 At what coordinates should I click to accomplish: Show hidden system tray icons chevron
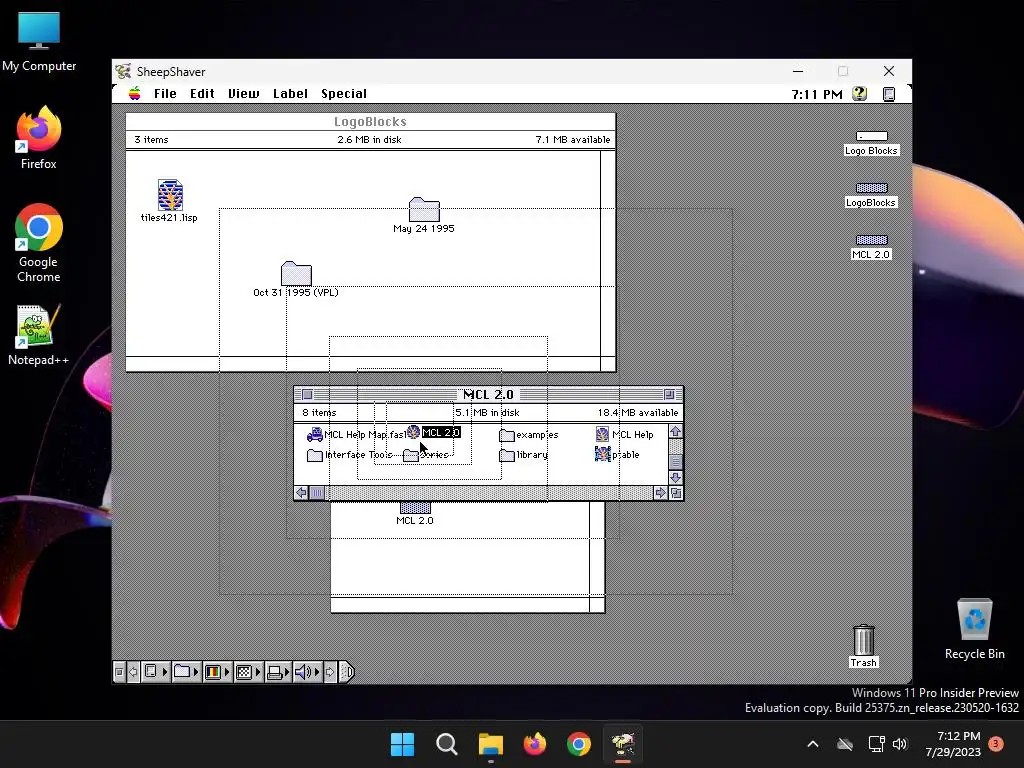point(813,744)
